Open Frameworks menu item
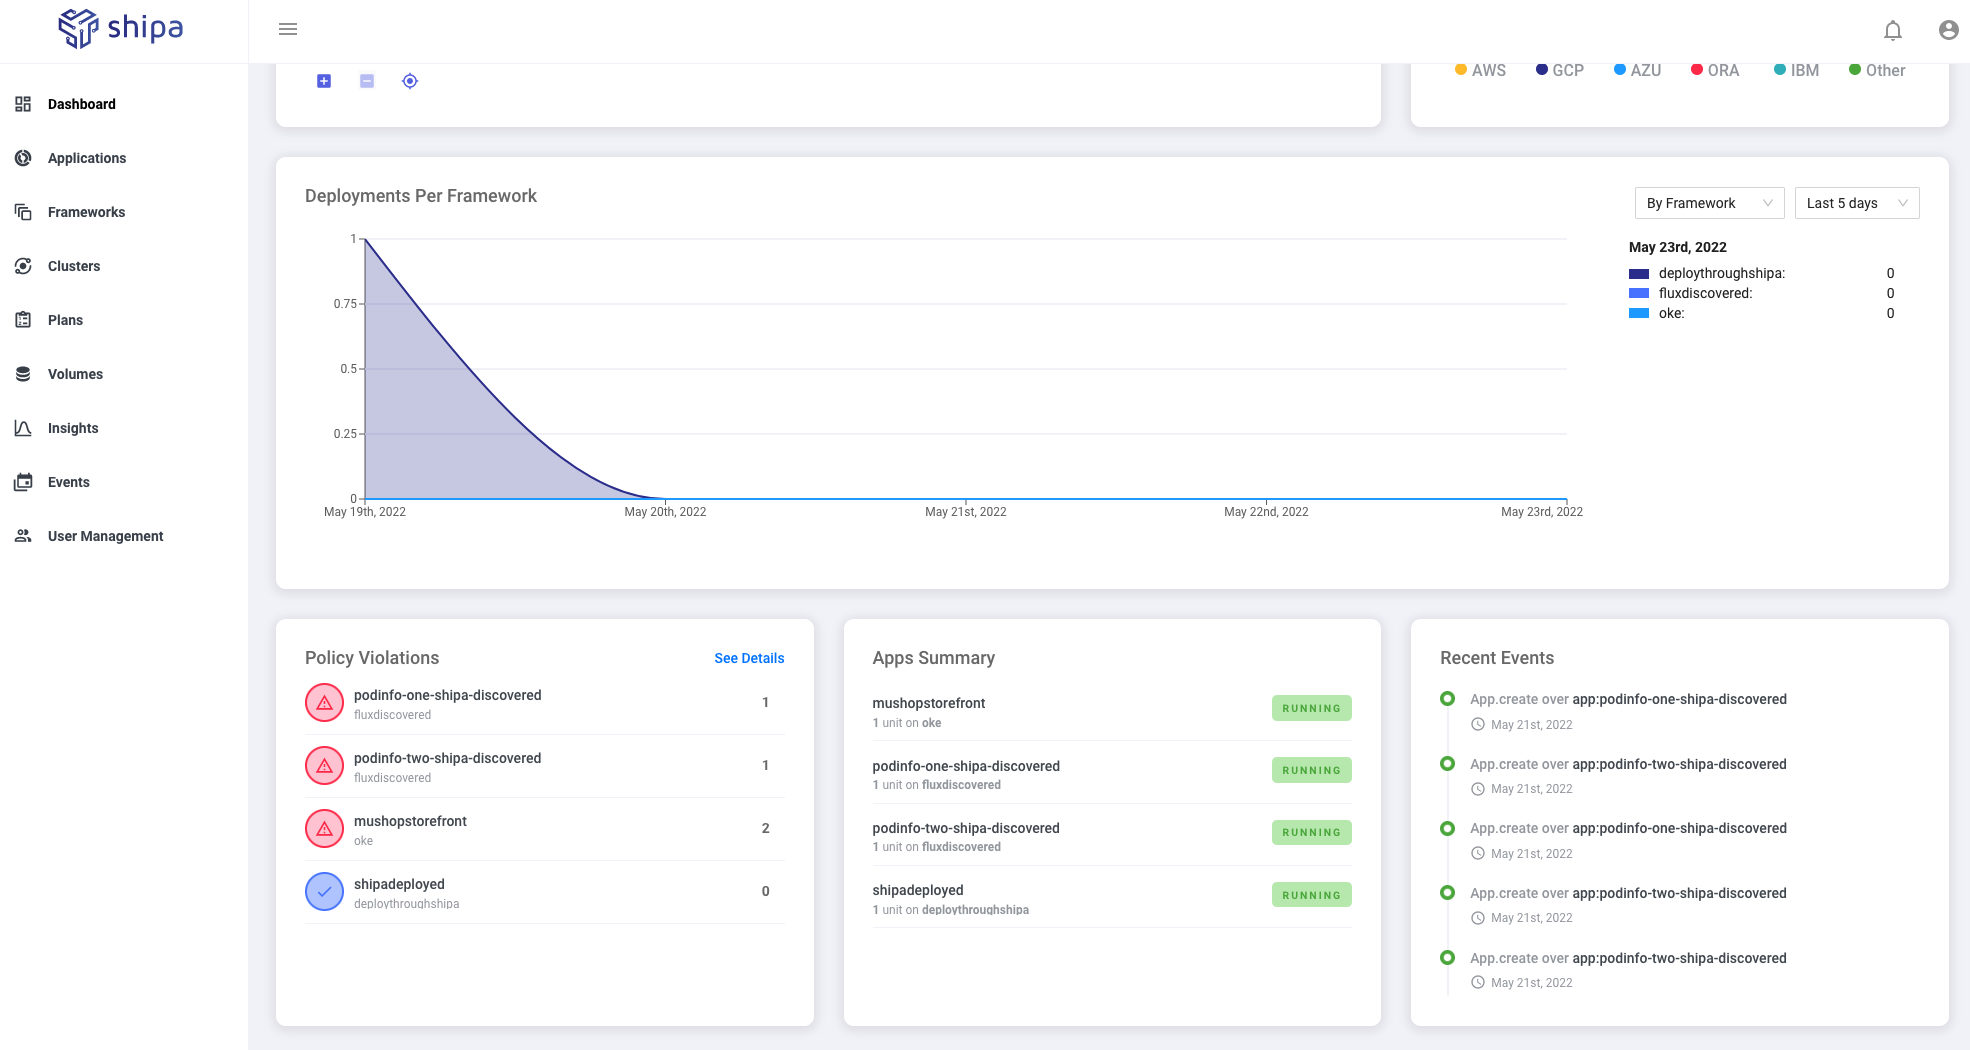The height and width of the screenshot is (1050, 1970). coord(86,212)
